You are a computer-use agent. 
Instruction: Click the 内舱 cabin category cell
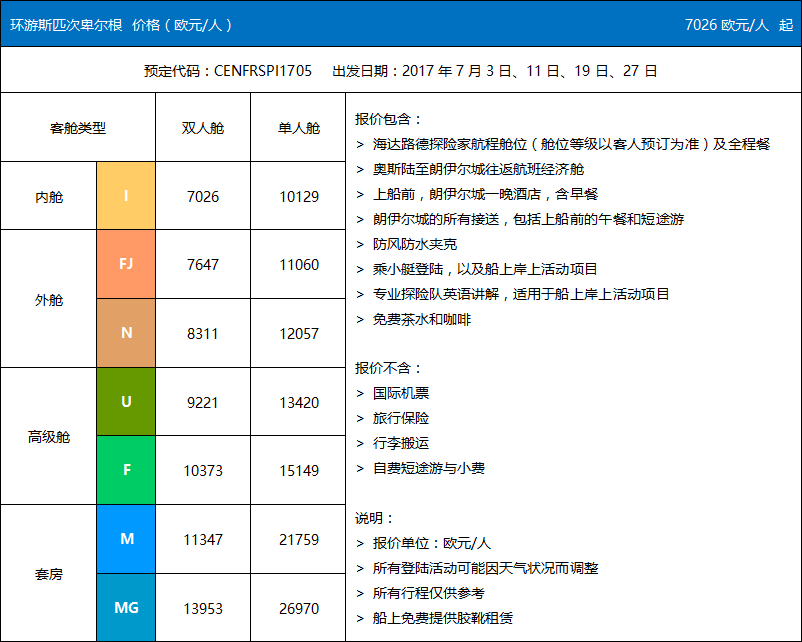tap(49, 197)
